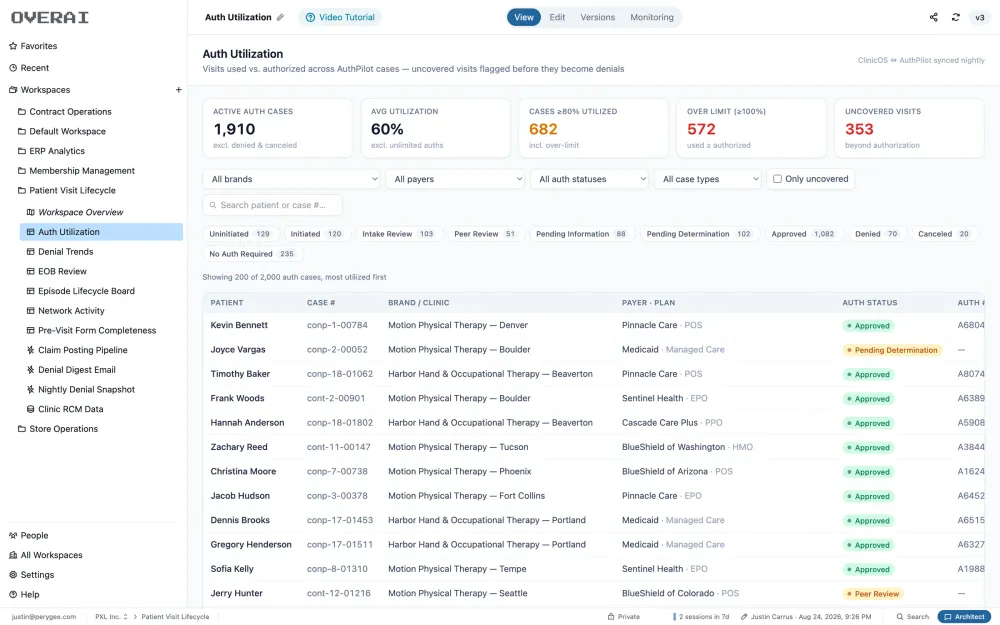Viewport: 1000px width, 625px height.
Task: Open All Workspaces
Action: point(45,555)
